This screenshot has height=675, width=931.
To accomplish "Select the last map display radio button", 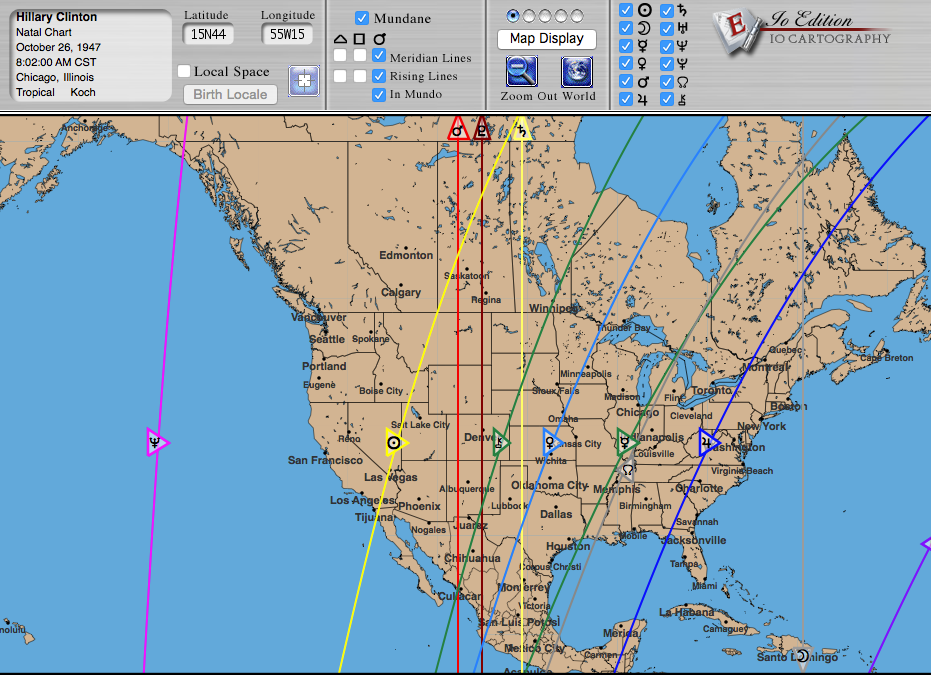I will tap(578, 16).
